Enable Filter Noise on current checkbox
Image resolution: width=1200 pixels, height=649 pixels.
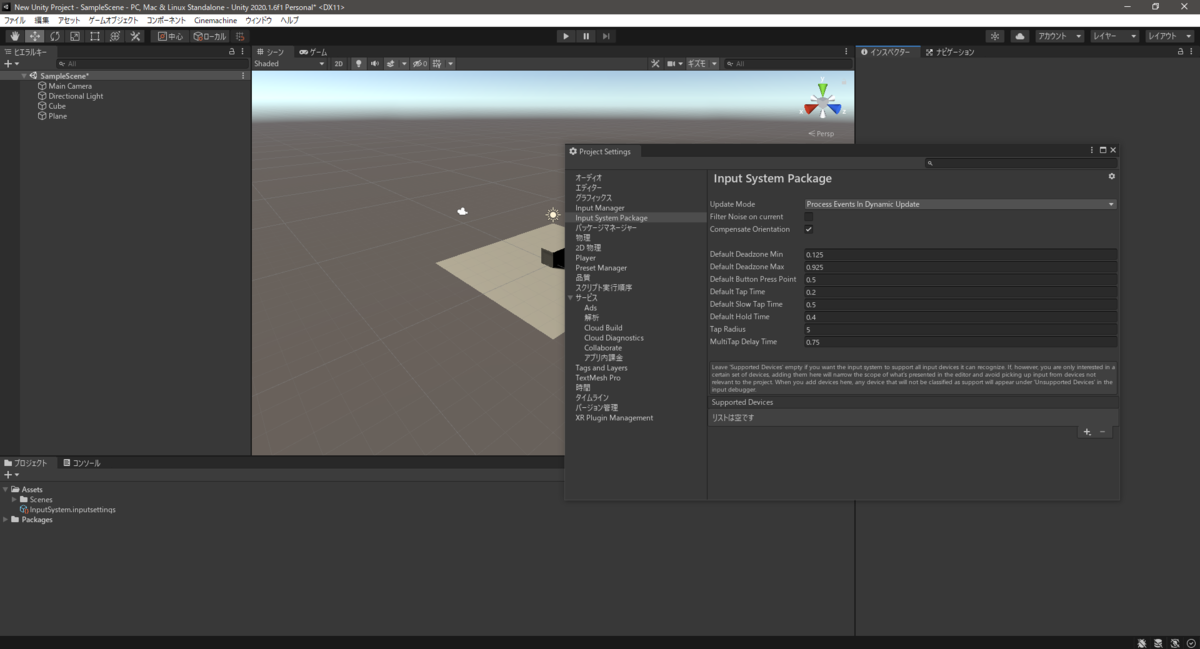[809, 216]
